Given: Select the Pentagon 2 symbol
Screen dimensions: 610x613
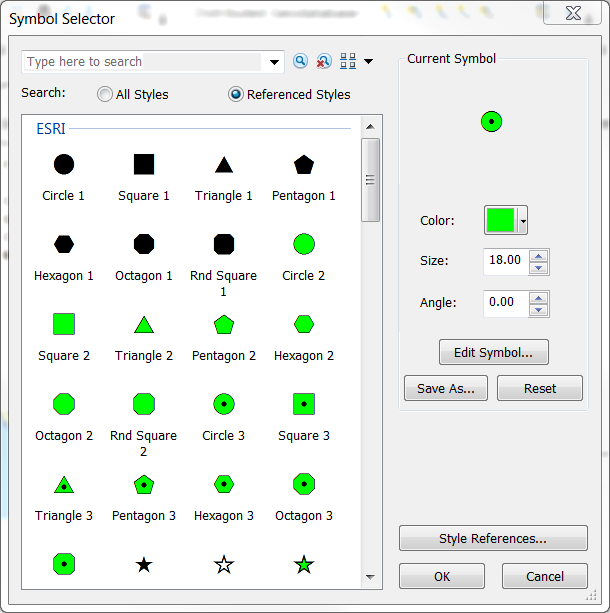Looking at the screenshot, I should pos(224,324).
